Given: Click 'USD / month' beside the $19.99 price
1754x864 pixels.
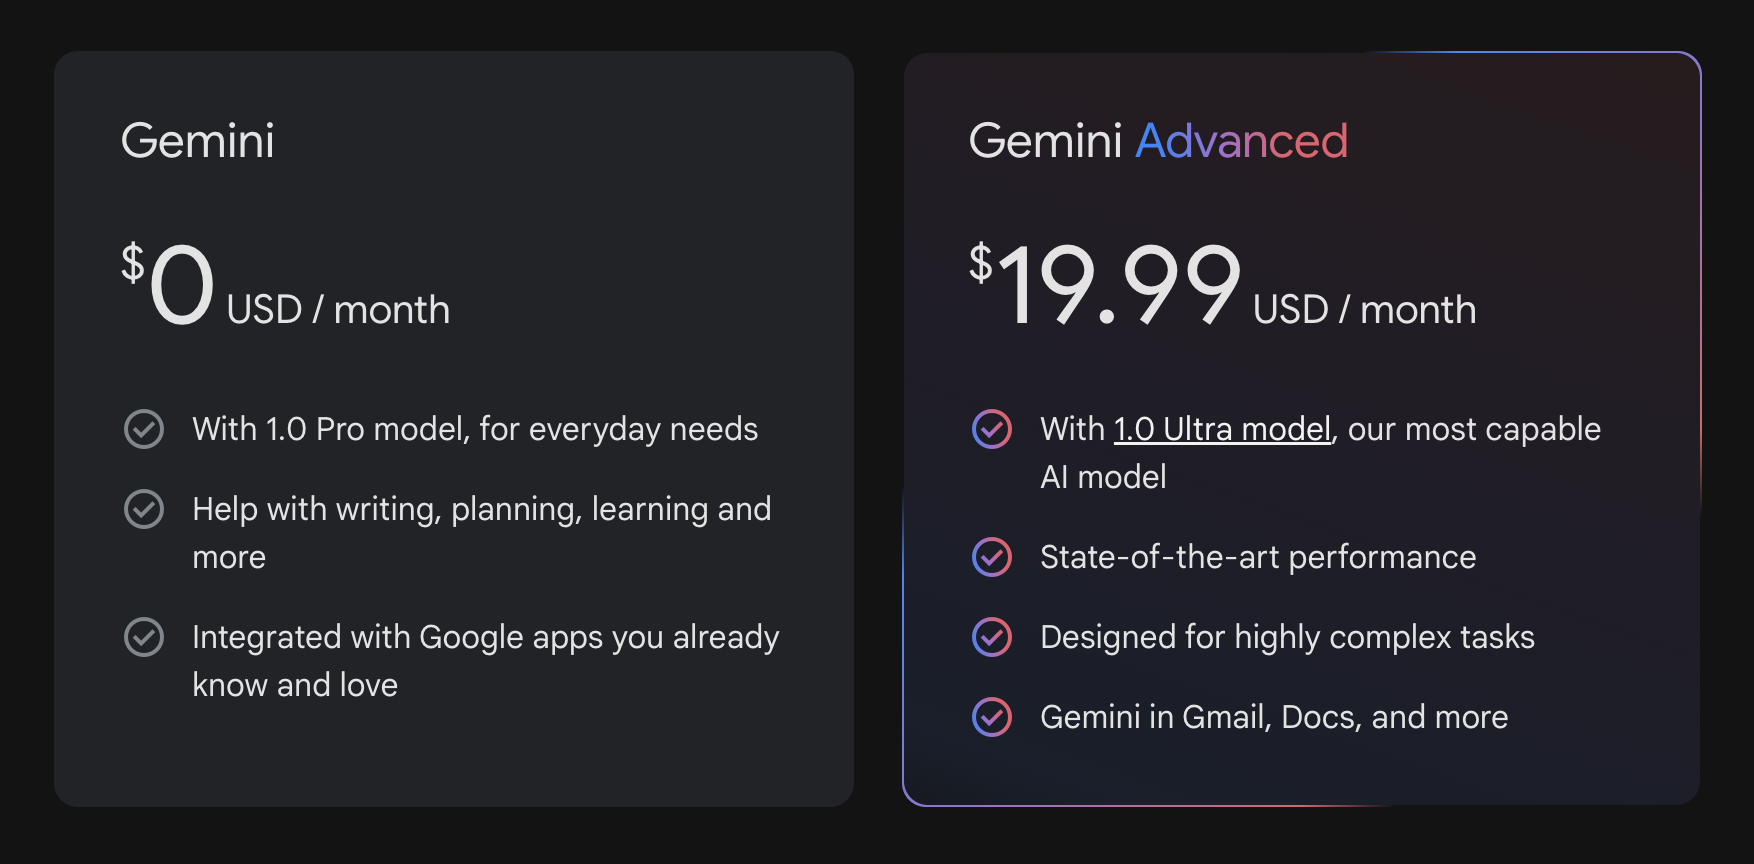Looking at the screenshot, I should pyautogui.click(x=1364, y=310).
